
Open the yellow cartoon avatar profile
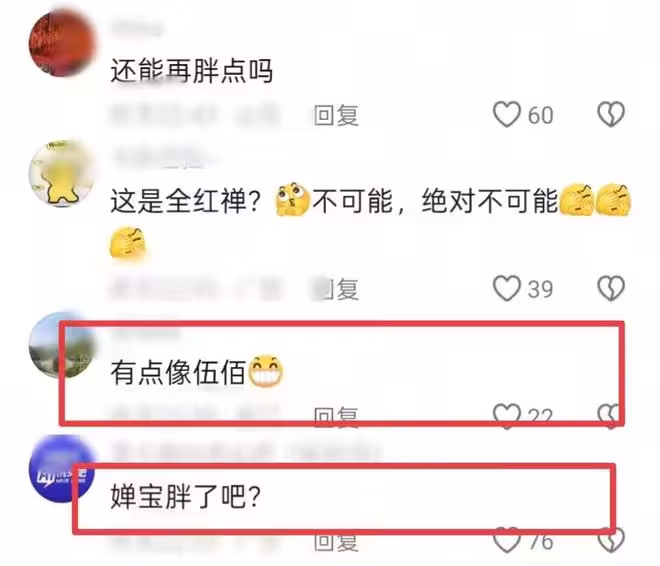click(x=62, y=174)
